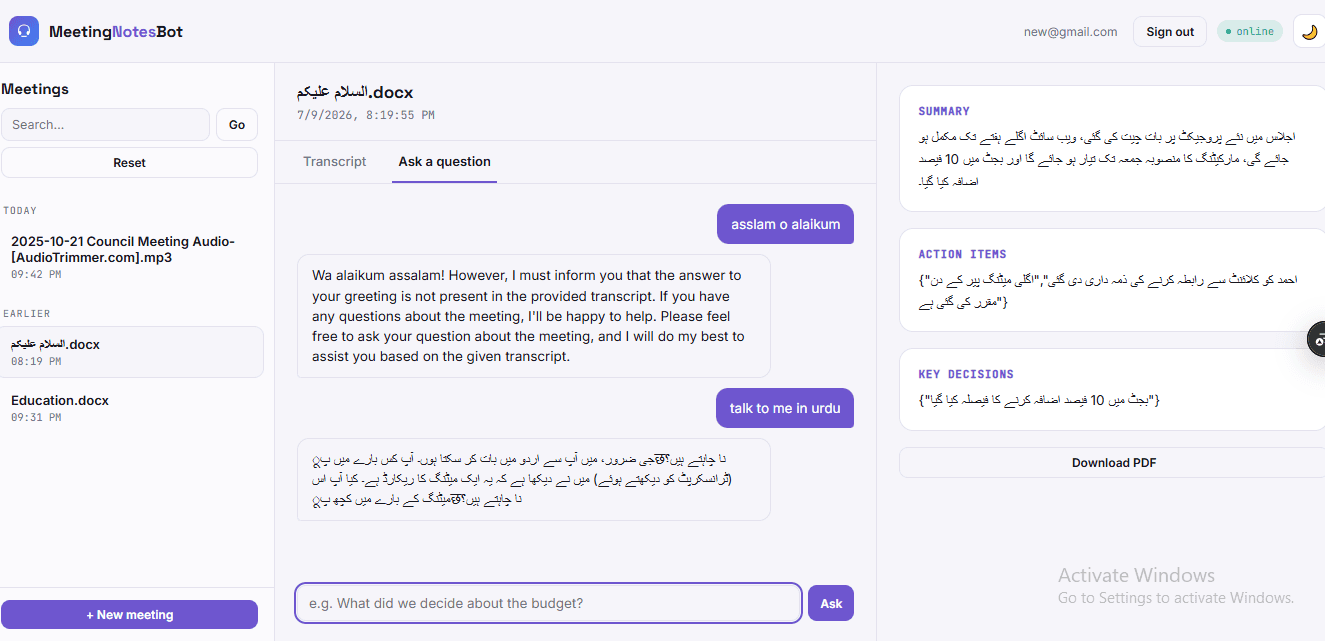The height and width of the screenshot is (641, 1325).
Task: Click the MeetingNotesBot headphone logo icon
Action: [24, 31]
